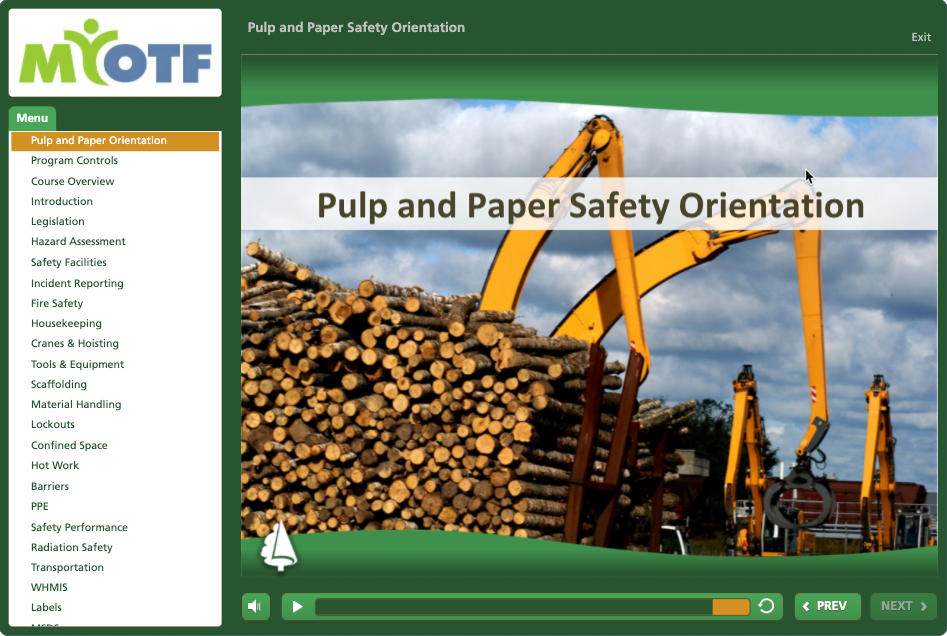Select Hazard Assessment in the menu
The image size is (947, 636).
point(78,242)
